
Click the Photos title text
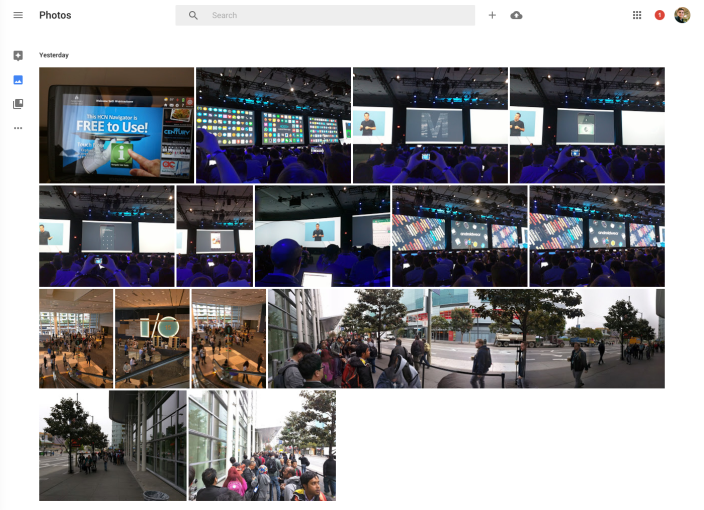click(x=55, y=16)
